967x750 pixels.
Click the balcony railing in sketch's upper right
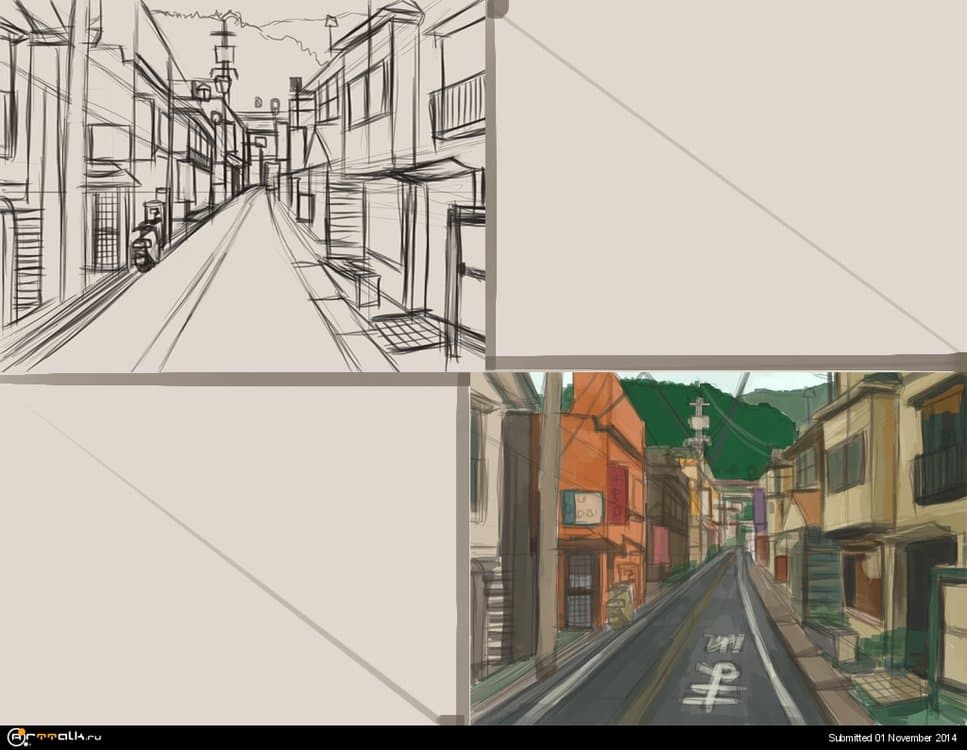pos(458,105)
